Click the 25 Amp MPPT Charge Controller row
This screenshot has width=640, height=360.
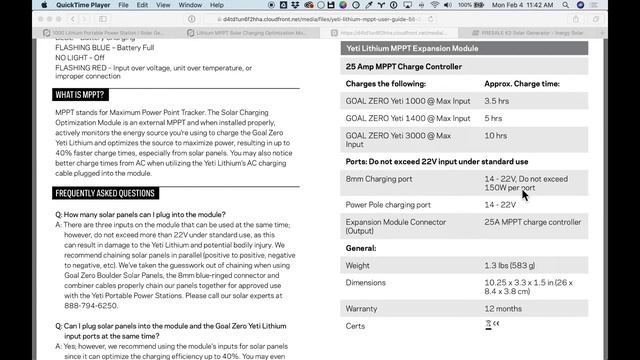(x=464, y=67)
